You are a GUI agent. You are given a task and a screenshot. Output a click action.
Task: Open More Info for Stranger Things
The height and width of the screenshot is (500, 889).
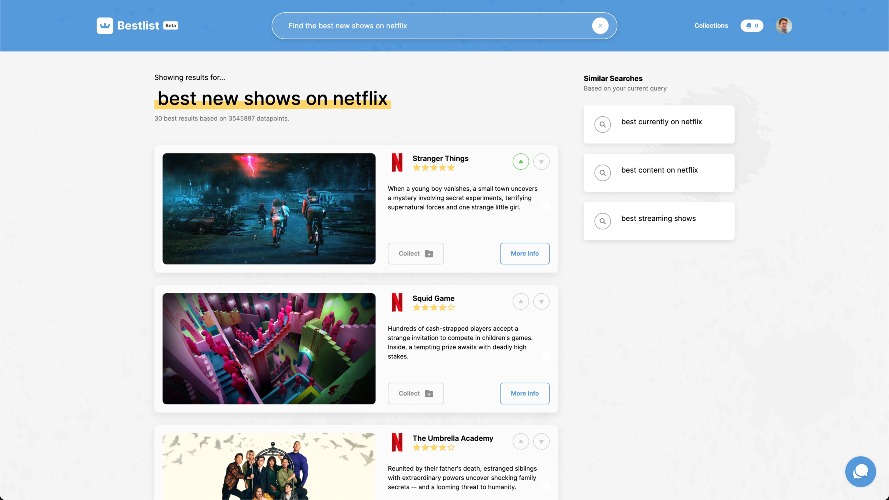(524, 253)
